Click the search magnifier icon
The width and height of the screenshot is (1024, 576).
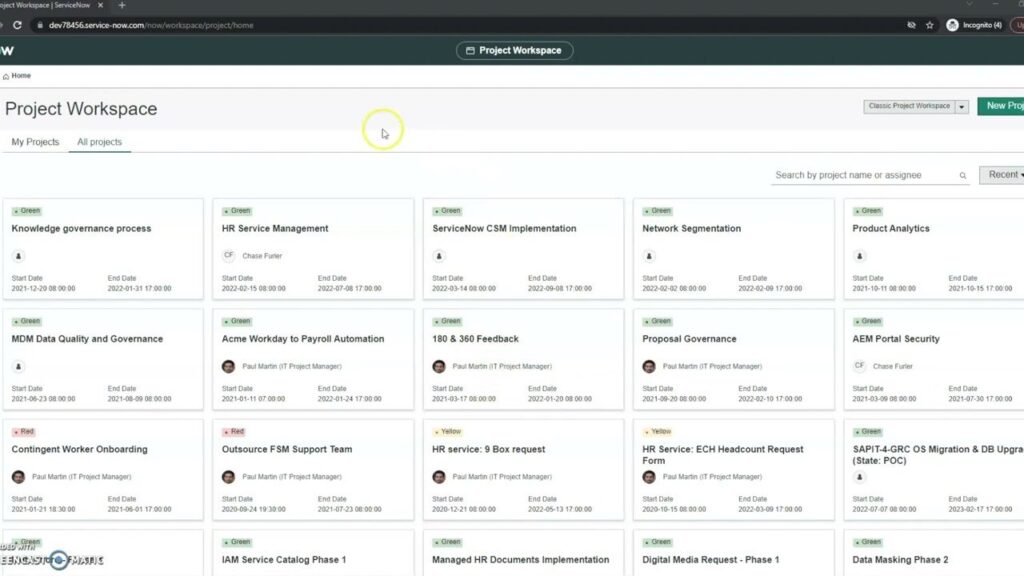[x=962, y=174]
